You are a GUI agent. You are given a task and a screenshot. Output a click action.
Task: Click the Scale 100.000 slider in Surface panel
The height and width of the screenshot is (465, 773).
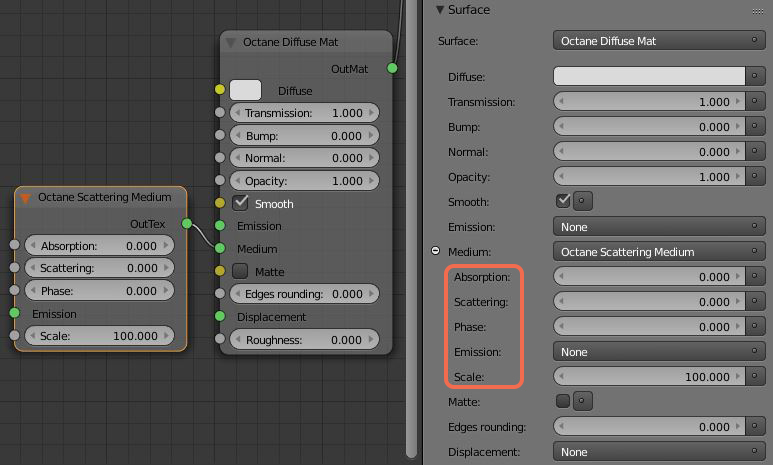tap(659, 377)
